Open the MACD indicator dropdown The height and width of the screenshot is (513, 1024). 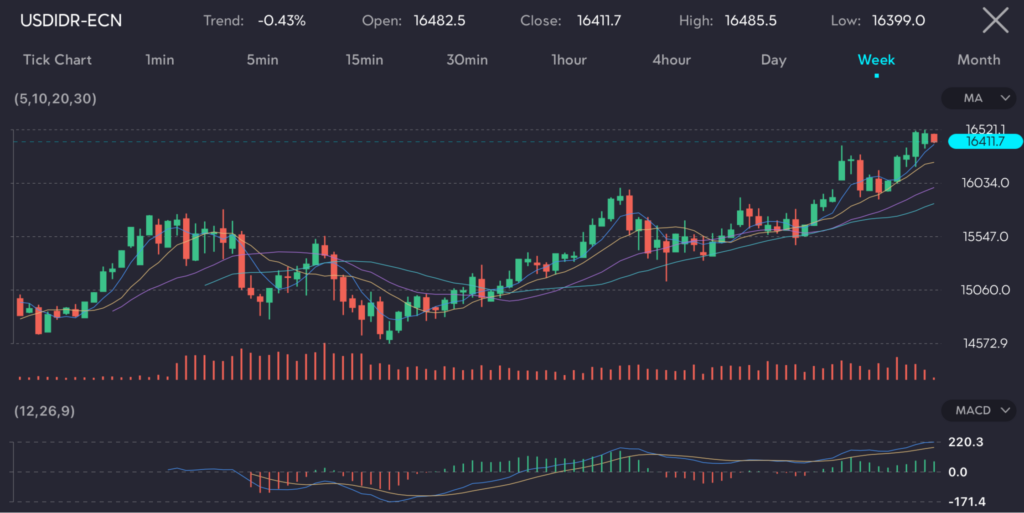click(978, 411)
